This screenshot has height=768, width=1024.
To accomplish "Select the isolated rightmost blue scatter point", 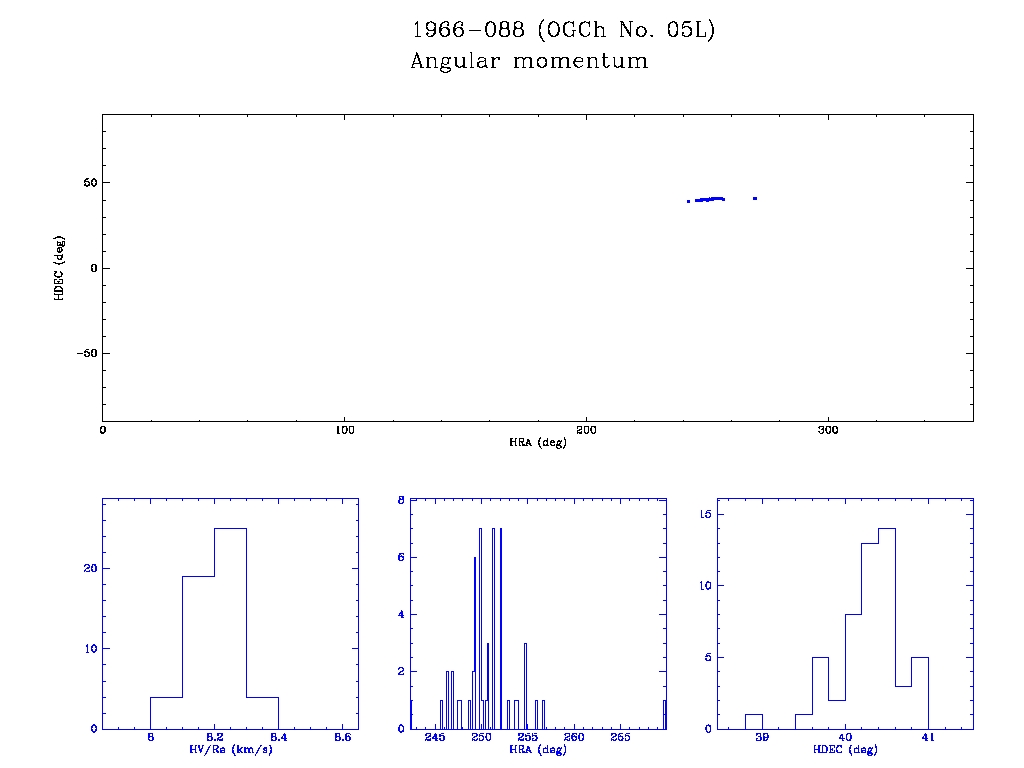I will point(755,198).
